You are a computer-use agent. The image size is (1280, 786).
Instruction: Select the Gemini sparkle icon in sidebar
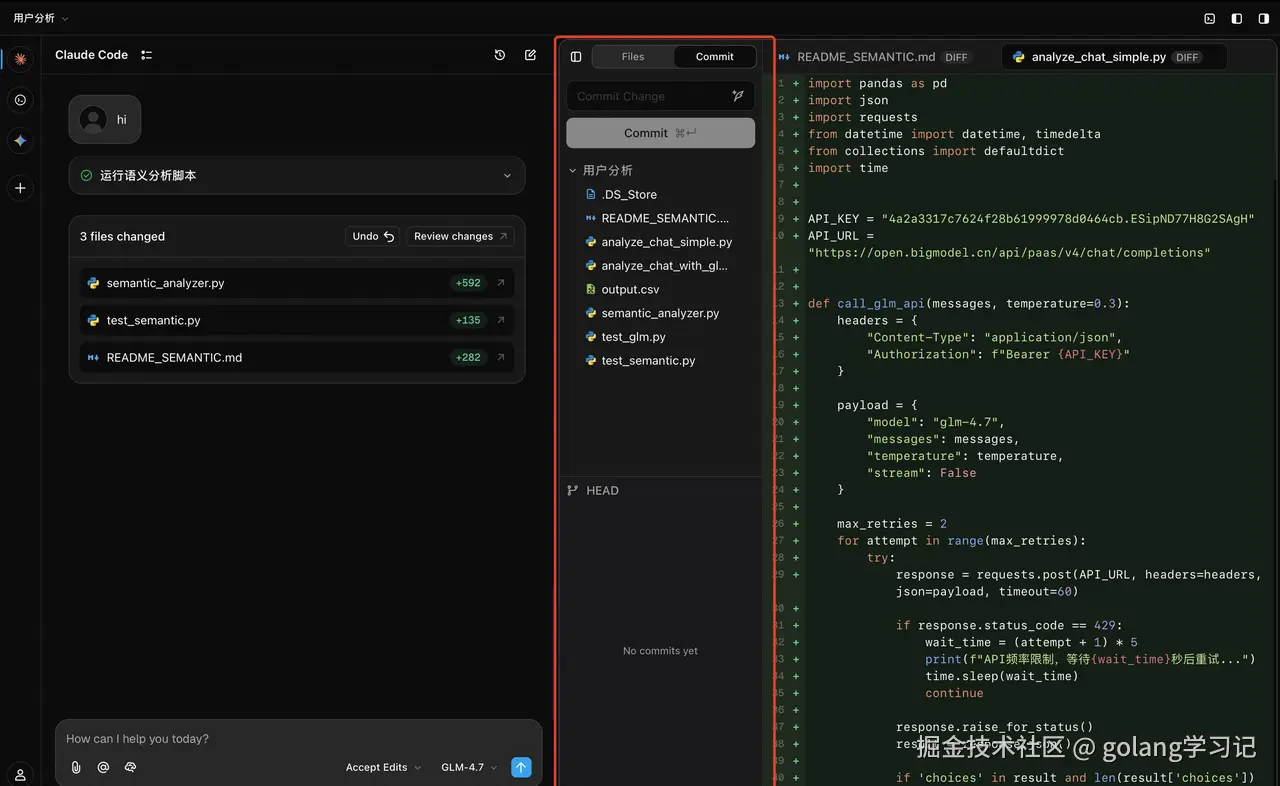[20, 141]
